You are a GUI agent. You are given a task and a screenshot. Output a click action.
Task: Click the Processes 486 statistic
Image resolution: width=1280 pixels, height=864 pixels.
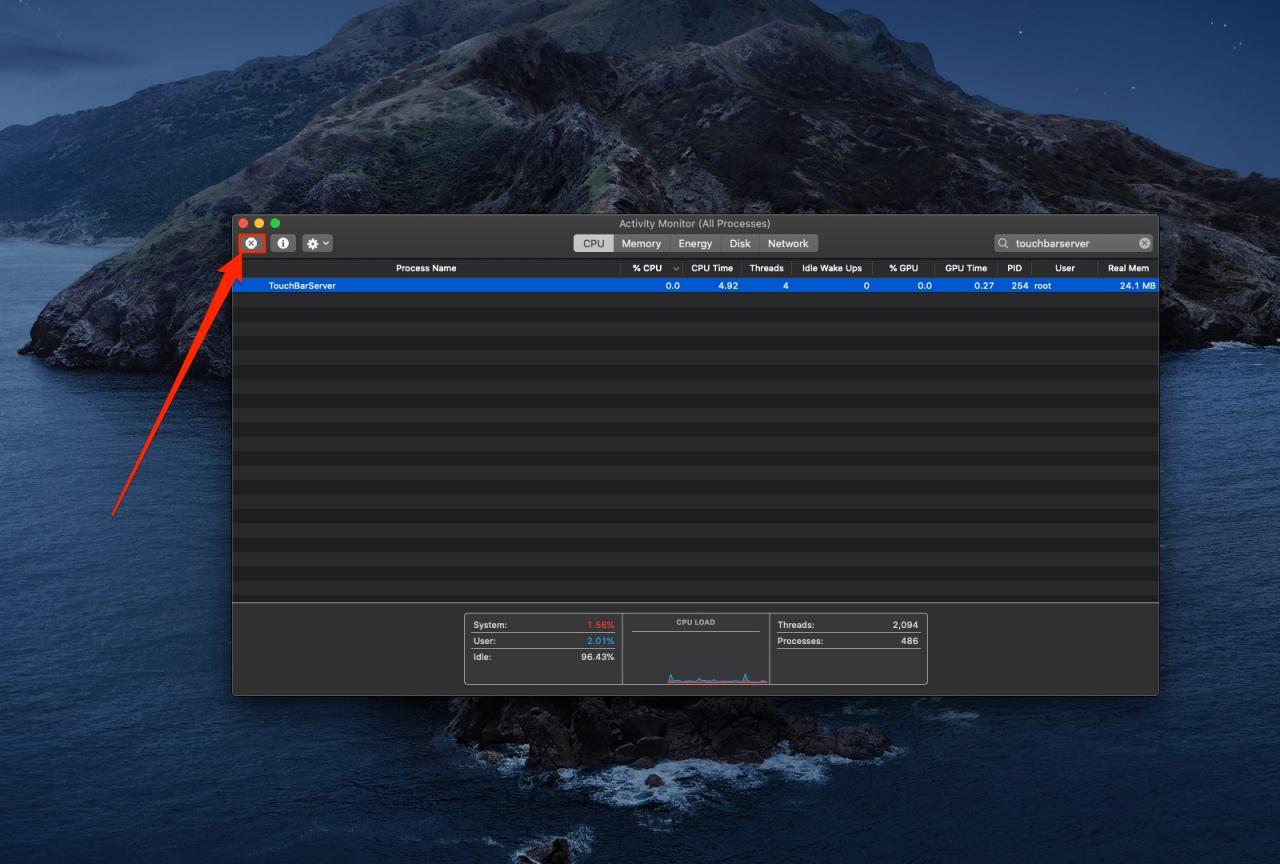point(848,641)
